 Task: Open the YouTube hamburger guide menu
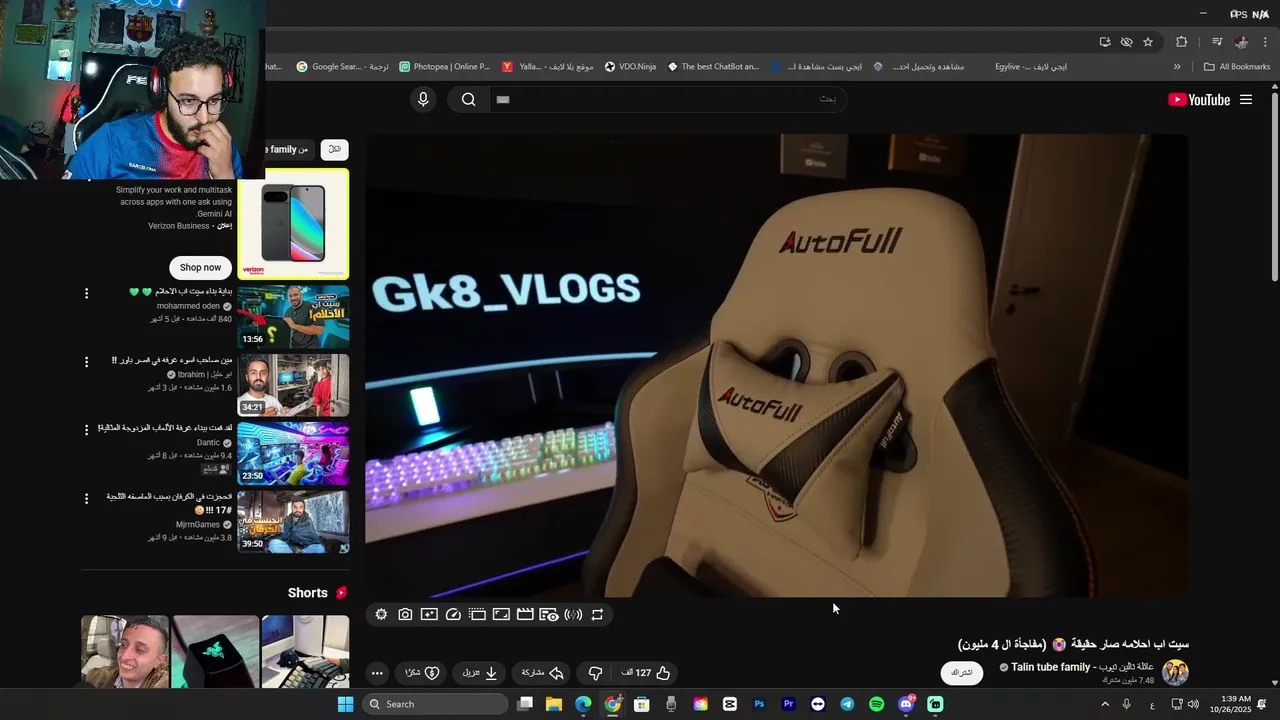[x=1246, y=99]
